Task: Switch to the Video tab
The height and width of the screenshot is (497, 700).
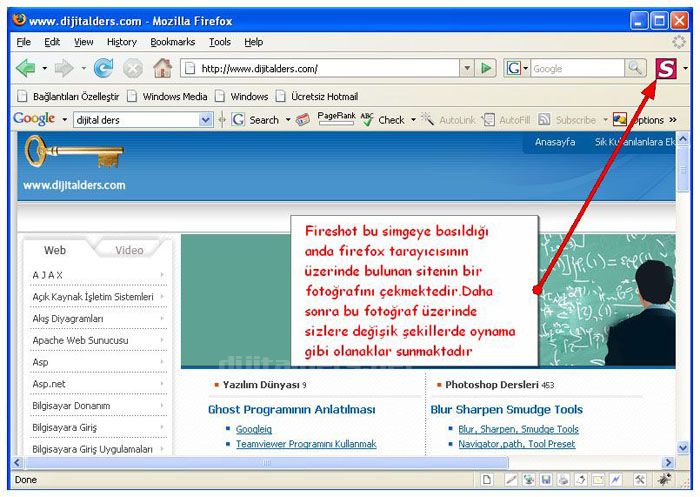Action: coord(129,250)
